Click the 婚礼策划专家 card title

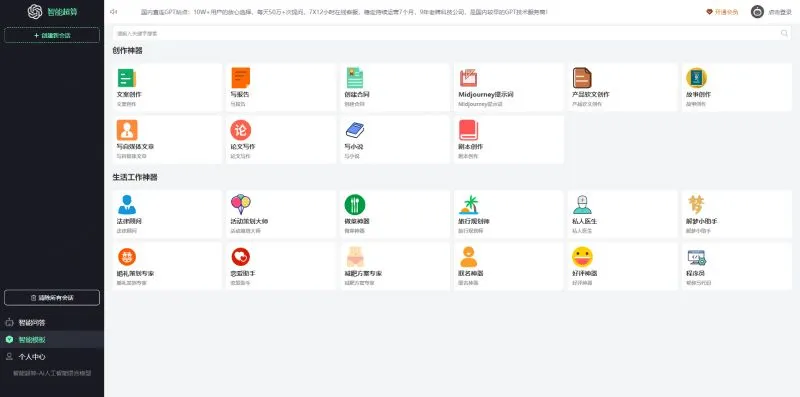(135, 274)
